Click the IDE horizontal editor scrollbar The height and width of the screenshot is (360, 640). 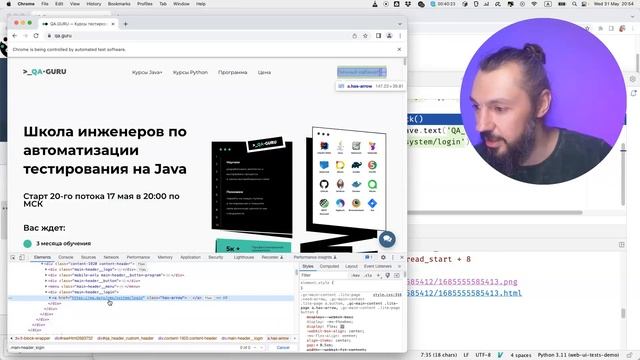(x=495, y=212)
